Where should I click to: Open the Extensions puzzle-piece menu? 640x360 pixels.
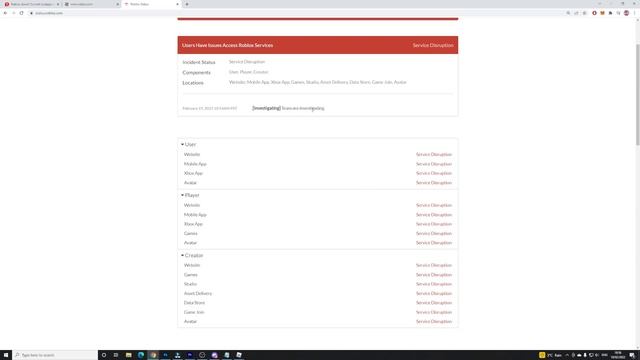point(611,13)
